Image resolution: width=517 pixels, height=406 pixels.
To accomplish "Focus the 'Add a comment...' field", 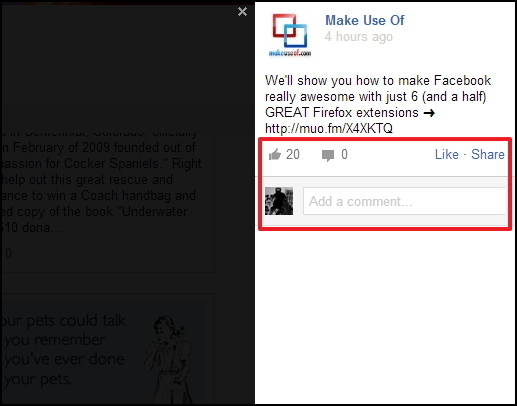I will coord(404,201).
